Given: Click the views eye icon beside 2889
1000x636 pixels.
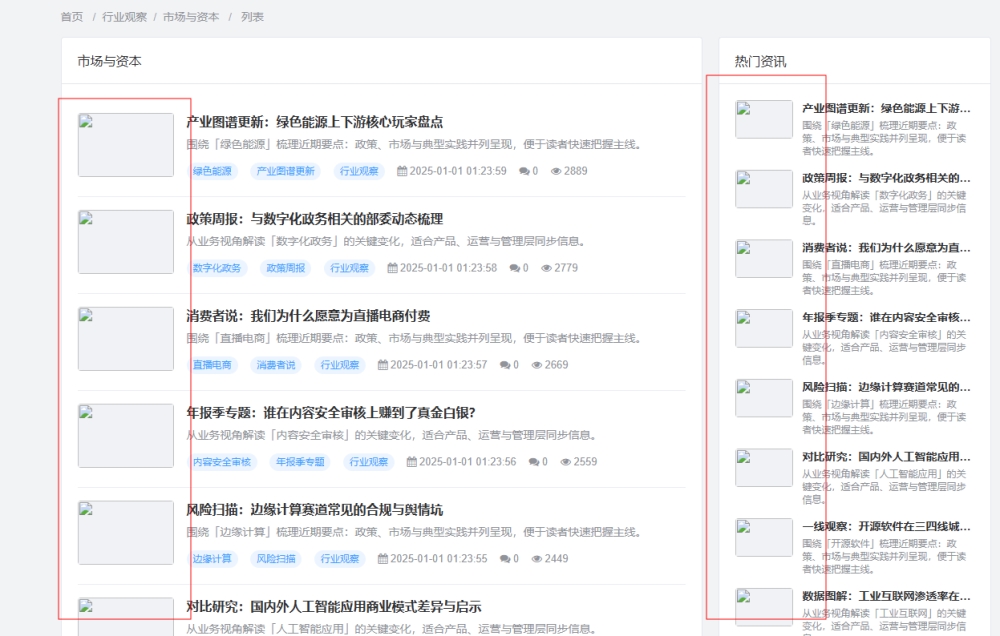Looking at the screenshot, I should click(556, 171).
